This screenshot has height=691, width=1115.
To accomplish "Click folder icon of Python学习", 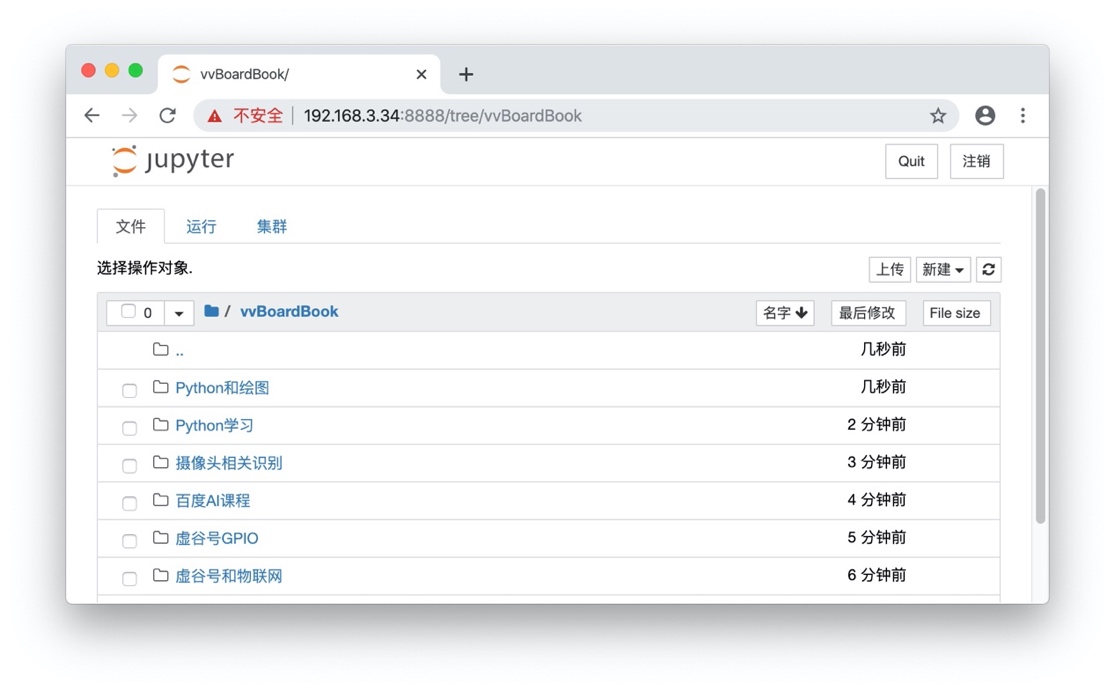I will click(161, 424).
